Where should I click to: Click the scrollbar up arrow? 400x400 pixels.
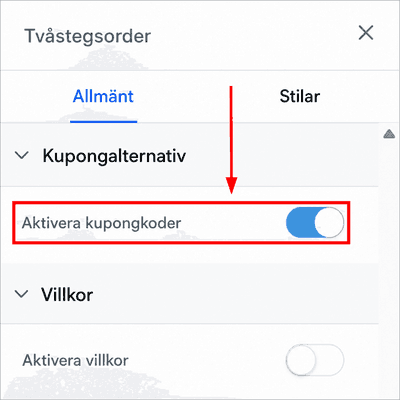[x=389, y=134]
